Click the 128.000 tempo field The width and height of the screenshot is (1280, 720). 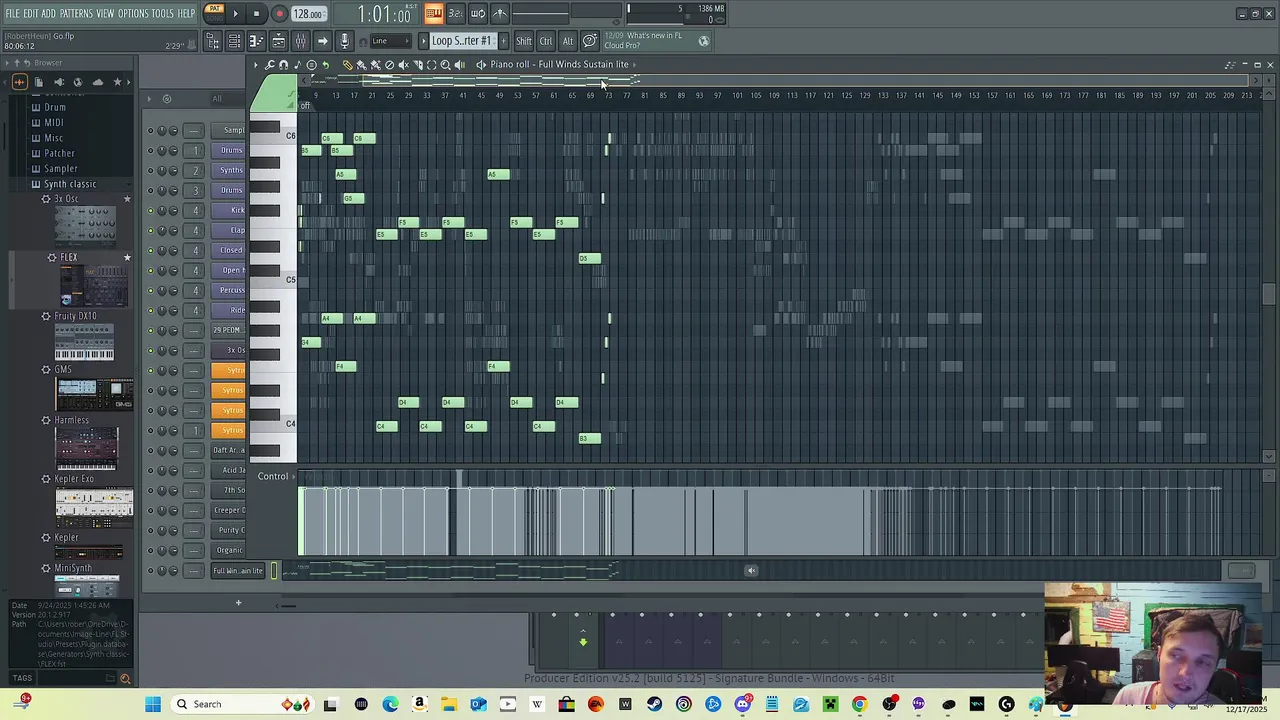[x=308, y=14]
